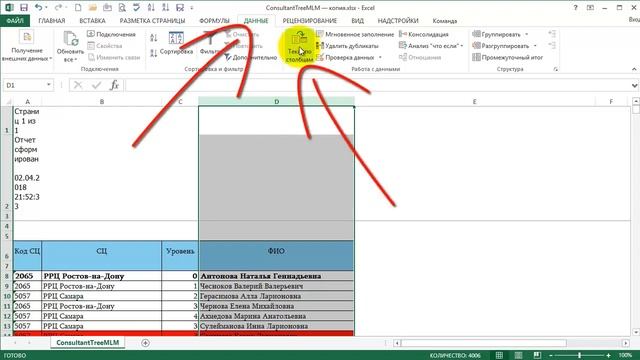This screenshot has height=360, width=640.
Task: Switch to the ВИД tab
Action: (358, 20)
